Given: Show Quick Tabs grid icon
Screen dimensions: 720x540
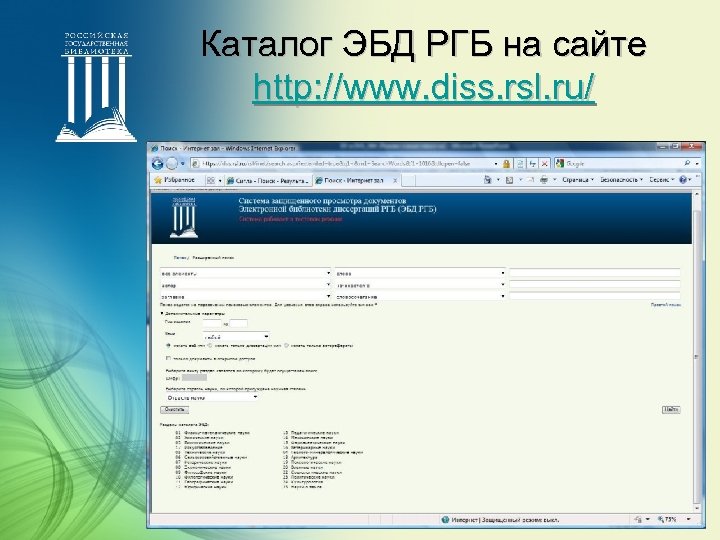Looking at the screenshot, I should coord(211,180).
